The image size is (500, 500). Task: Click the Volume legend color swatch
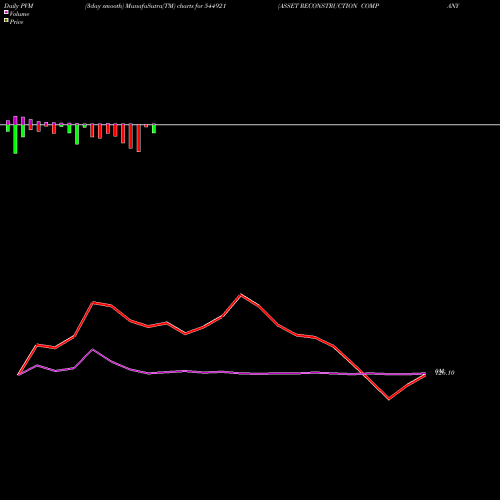[x=6, y=12]
